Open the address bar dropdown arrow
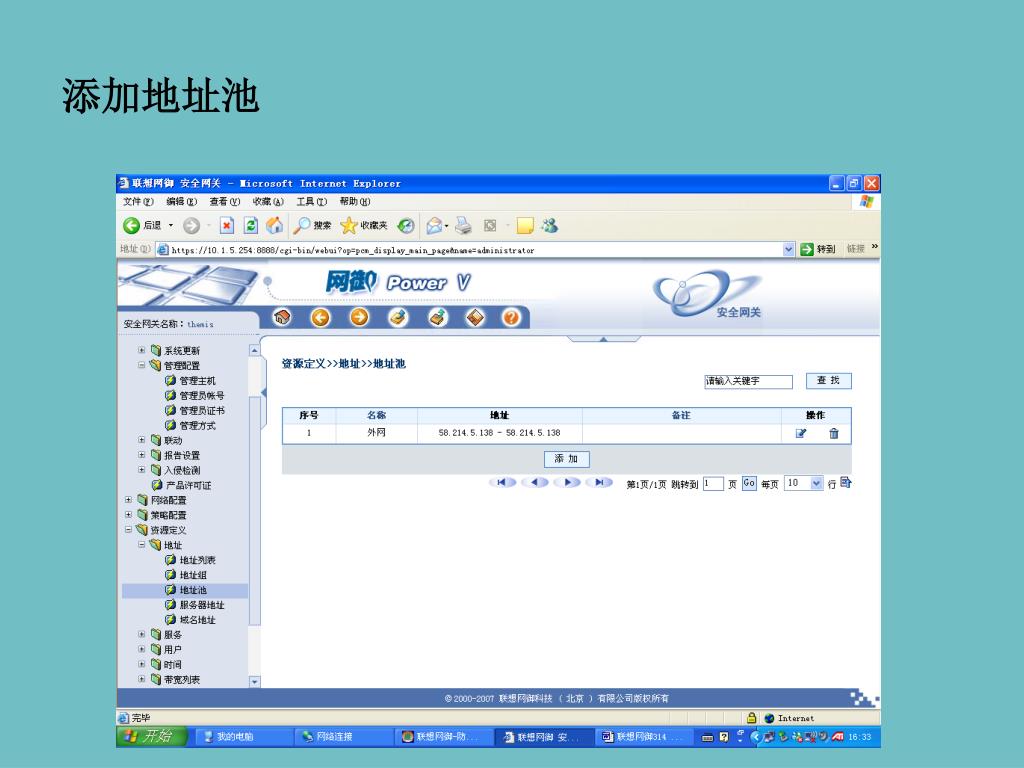This screenshot has height=768, width=1024. click(x=788, y=249)
